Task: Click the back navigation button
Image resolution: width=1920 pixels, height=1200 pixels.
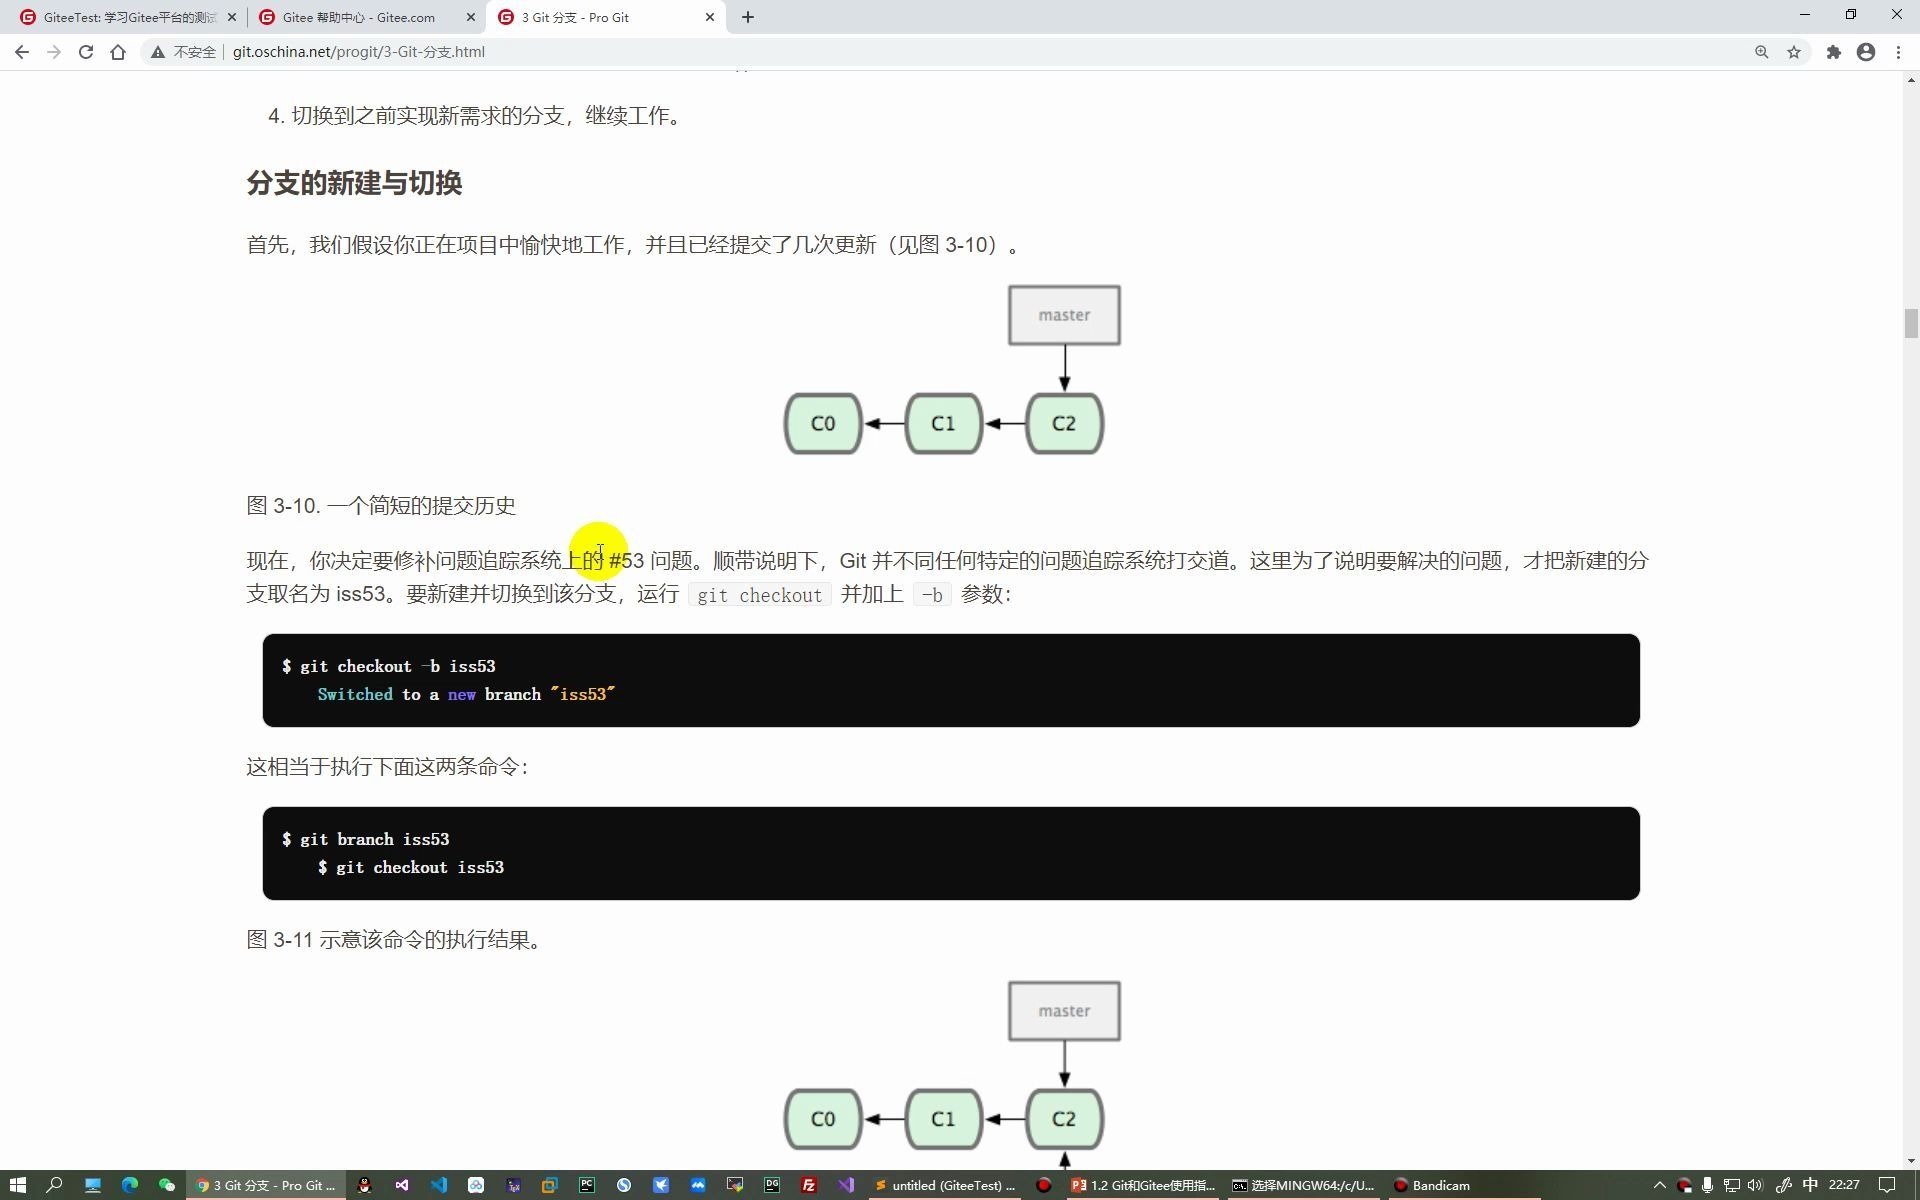Action: [x=22, y=51]
